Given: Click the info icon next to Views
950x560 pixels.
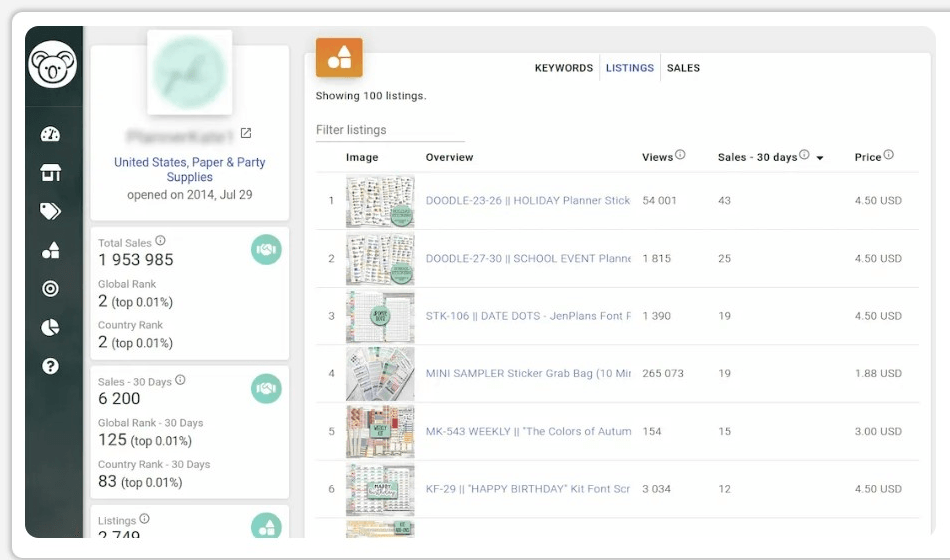Looking at the screenshot, I should tap(680, 155).
